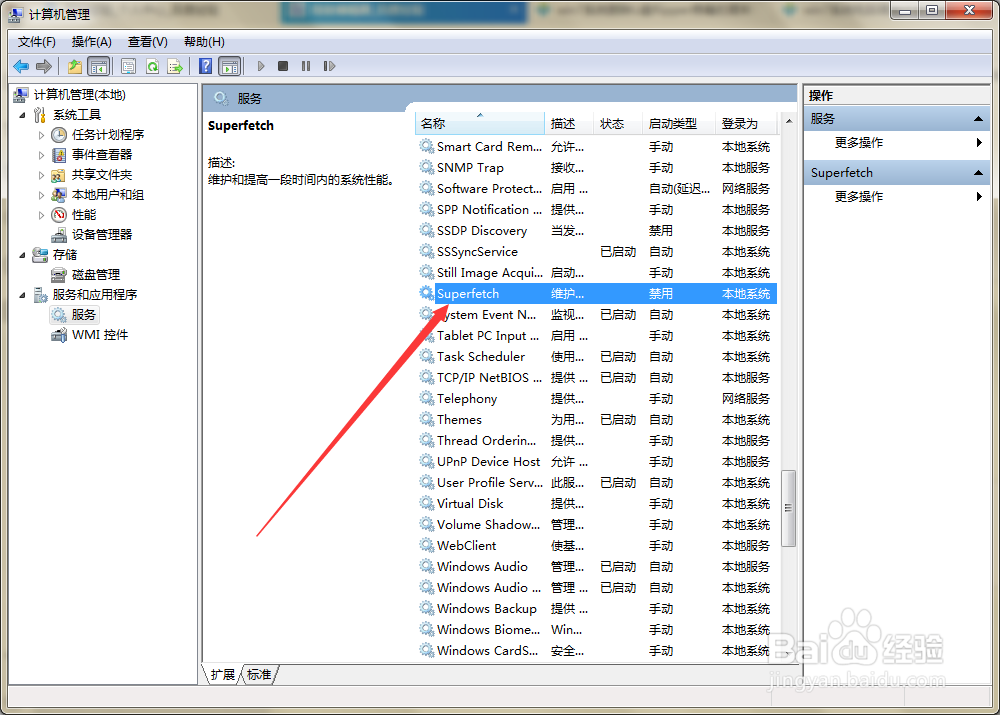Image resolution: width=1000 pixels, height=715 pixels.
Task: Click the scrollbar up arrow in services list
Action: coord(789,121)
